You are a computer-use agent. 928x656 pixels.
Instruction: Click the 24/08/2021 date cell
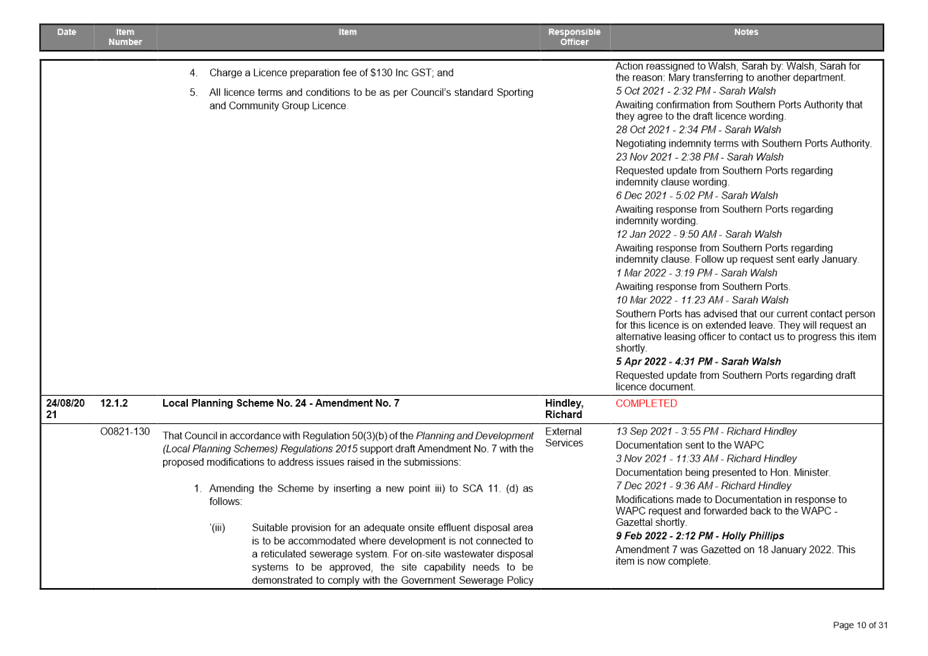point(65,408)
